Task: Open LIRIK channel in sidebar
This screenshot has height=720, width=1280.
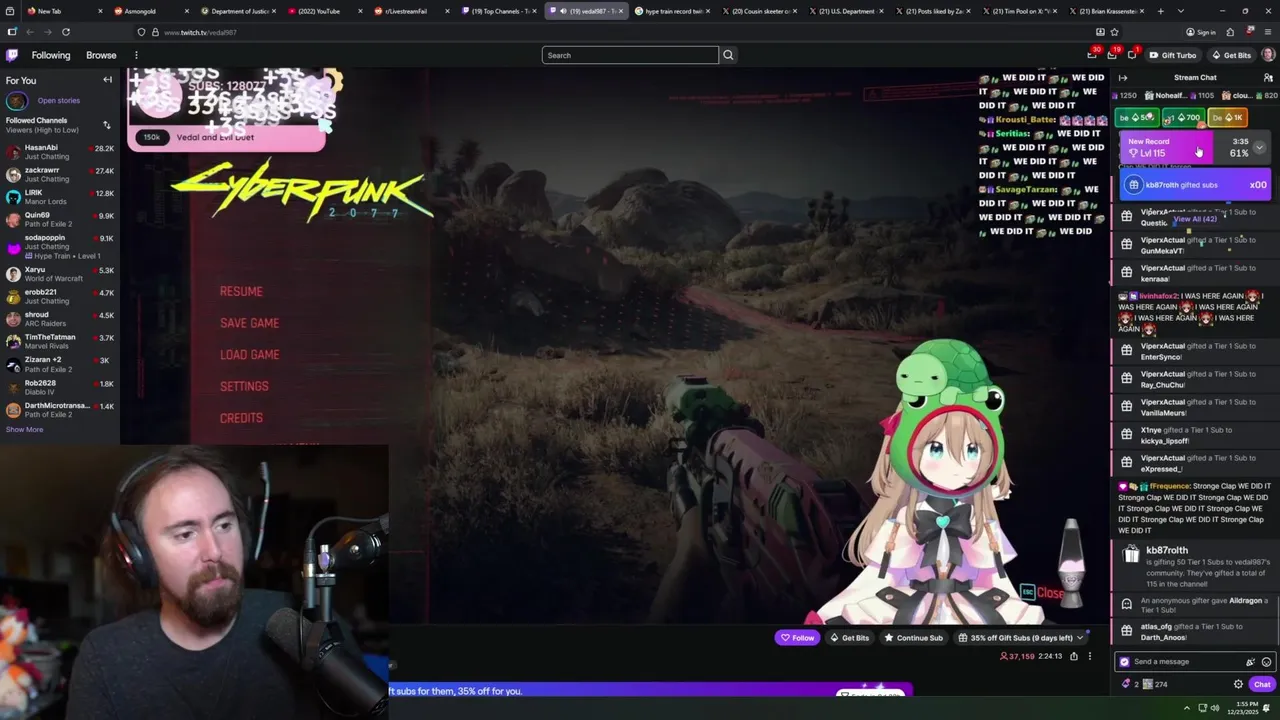Action: pos(60,197)
